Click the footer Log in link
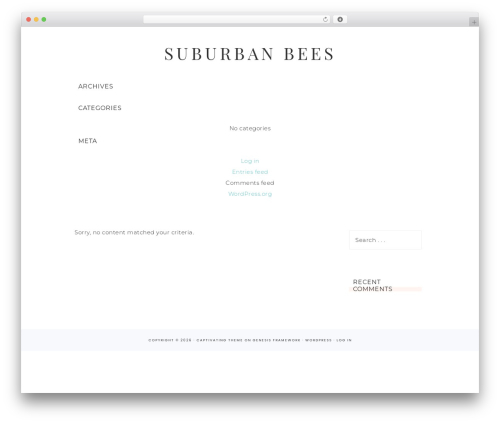The image size is (500, 423). pos(344,340)
